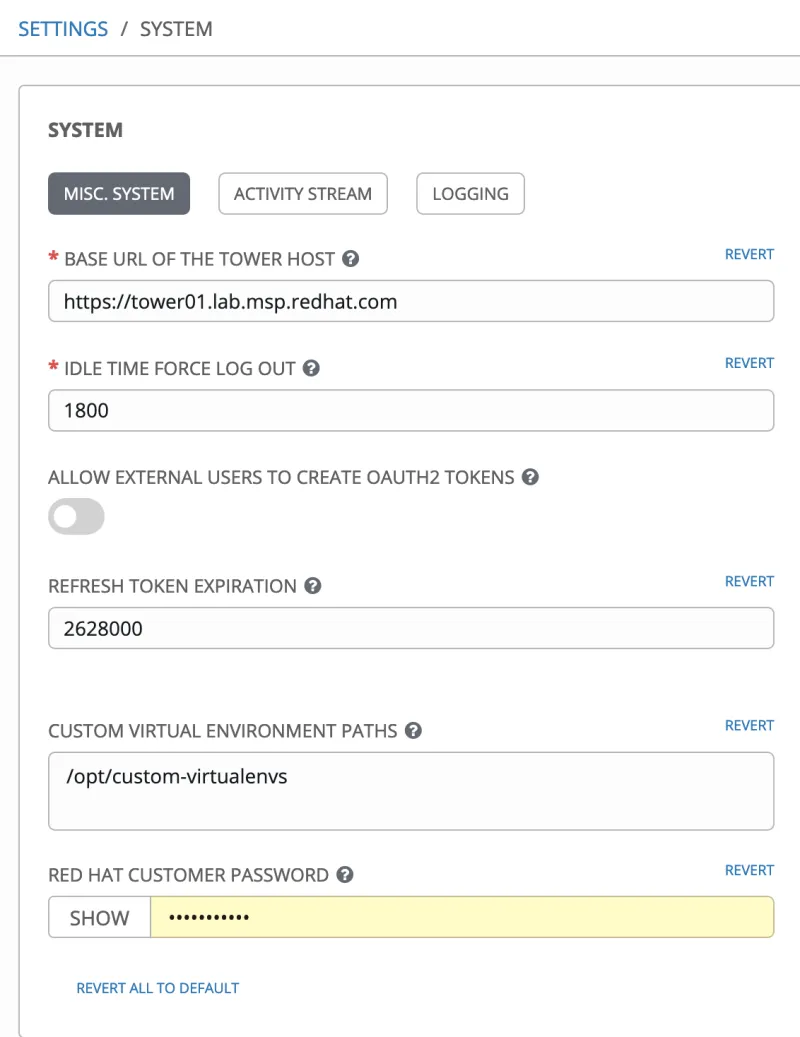Select the Misc. System tab
This screenshot has width=800, height=1037.
click(119, 194)
